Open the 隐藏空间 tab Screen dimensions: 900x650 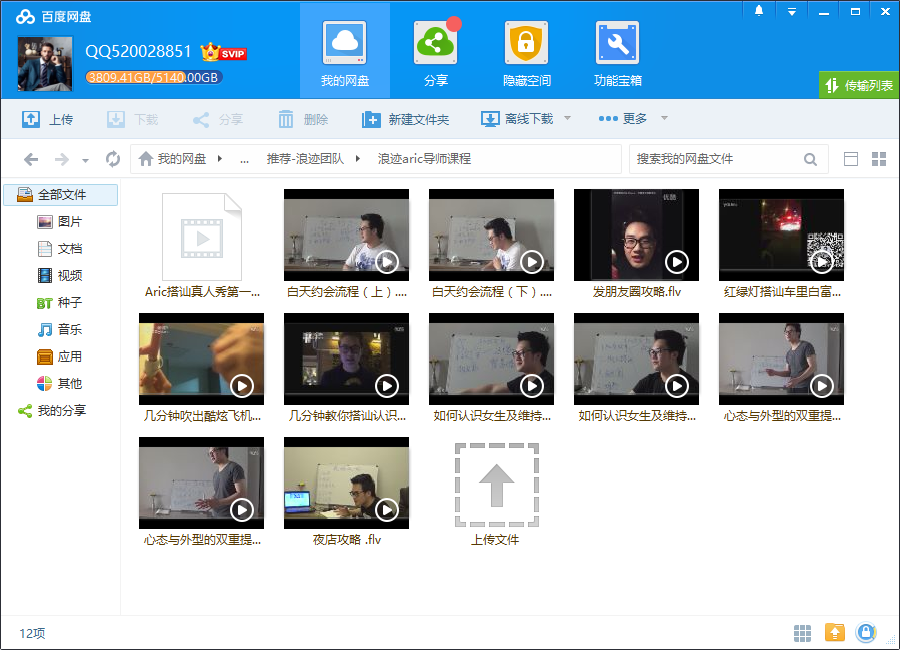point(526,53)
